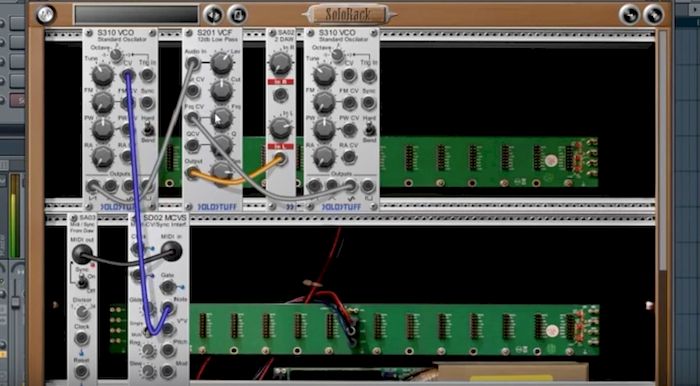Click the Clock jack on SD02 MCVS
This screenshot has height=386, width=700.
[x=137, y=249]
